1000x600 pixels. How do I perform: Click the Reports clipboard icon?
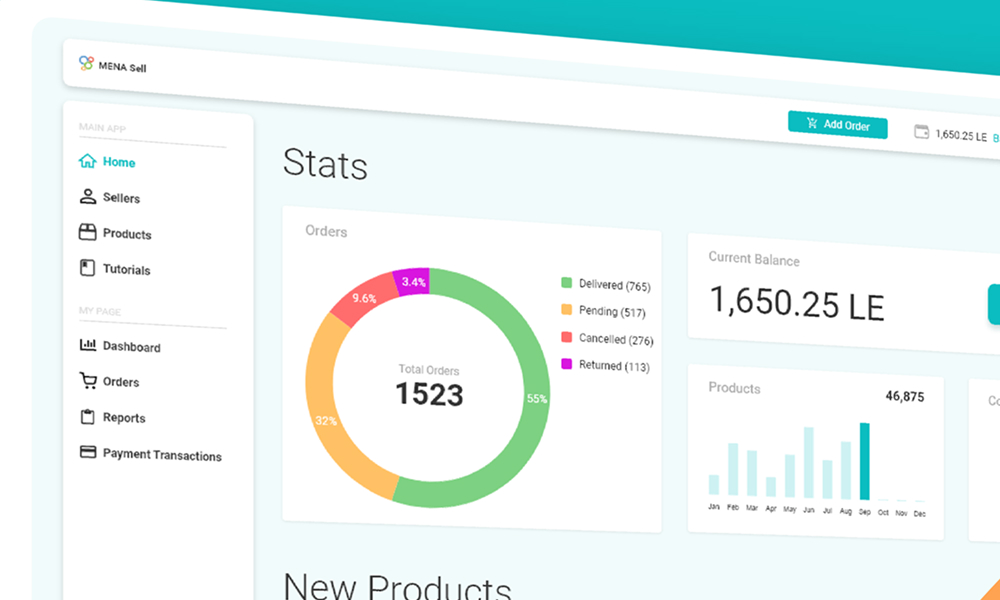click(87, 416)
